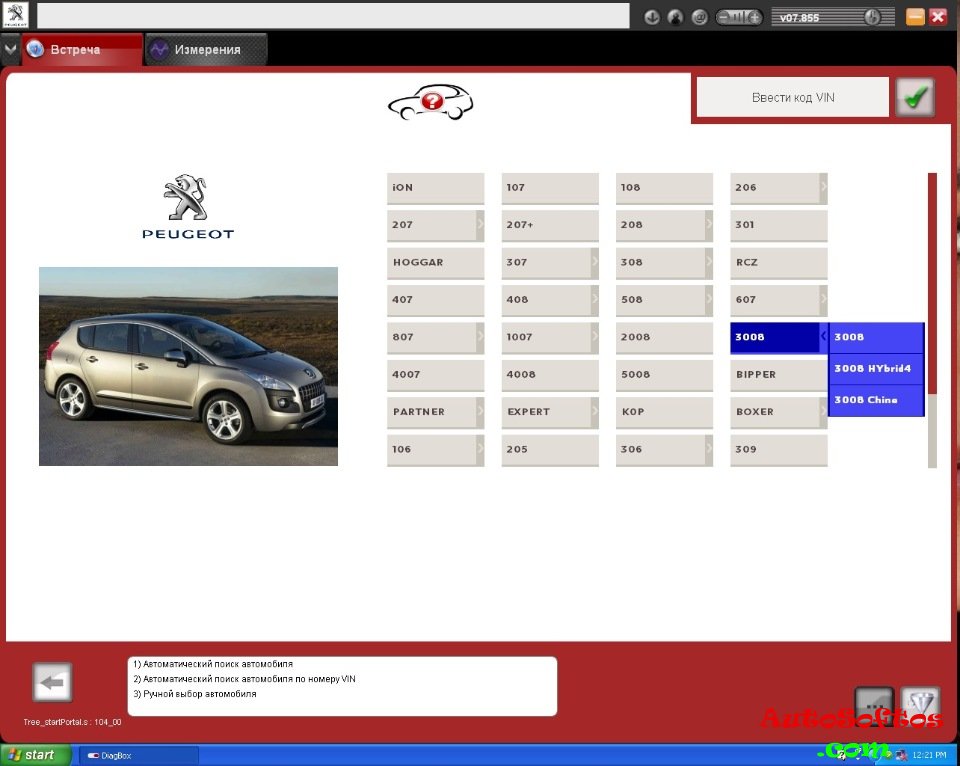The image size is (960, 766).
Task: Click the text Ручной выбор автомобиля
Action: (200, 694)
